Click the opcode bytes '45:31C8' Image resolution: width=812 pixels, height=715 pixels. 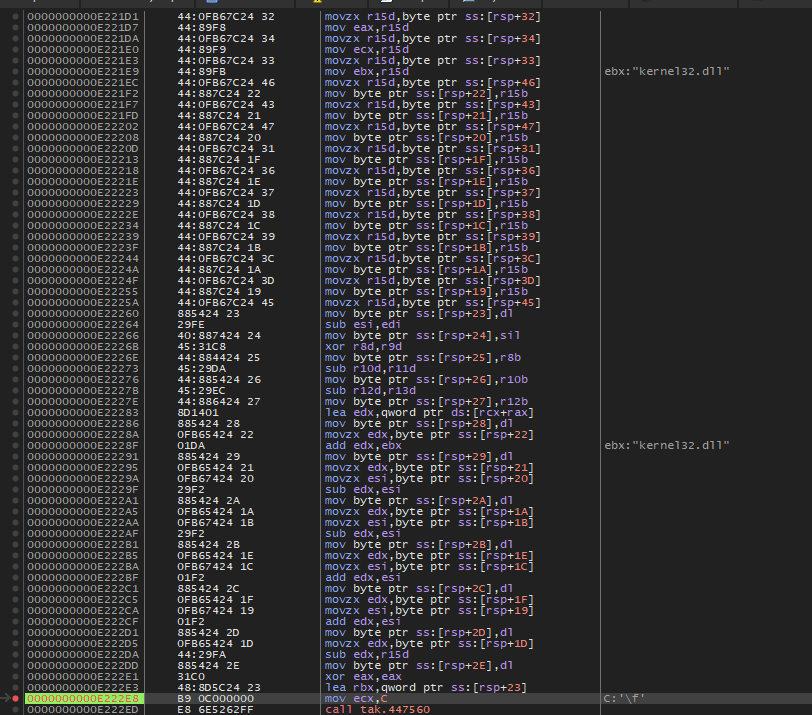[x=201, y=347]
